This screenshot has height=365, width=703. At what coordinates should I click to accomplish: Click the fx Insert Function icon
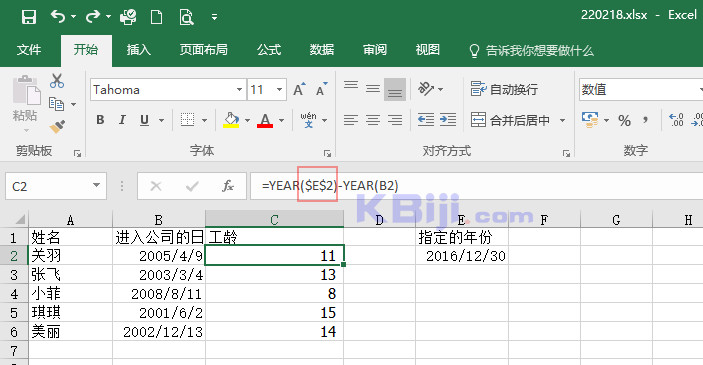click(228, 186)
